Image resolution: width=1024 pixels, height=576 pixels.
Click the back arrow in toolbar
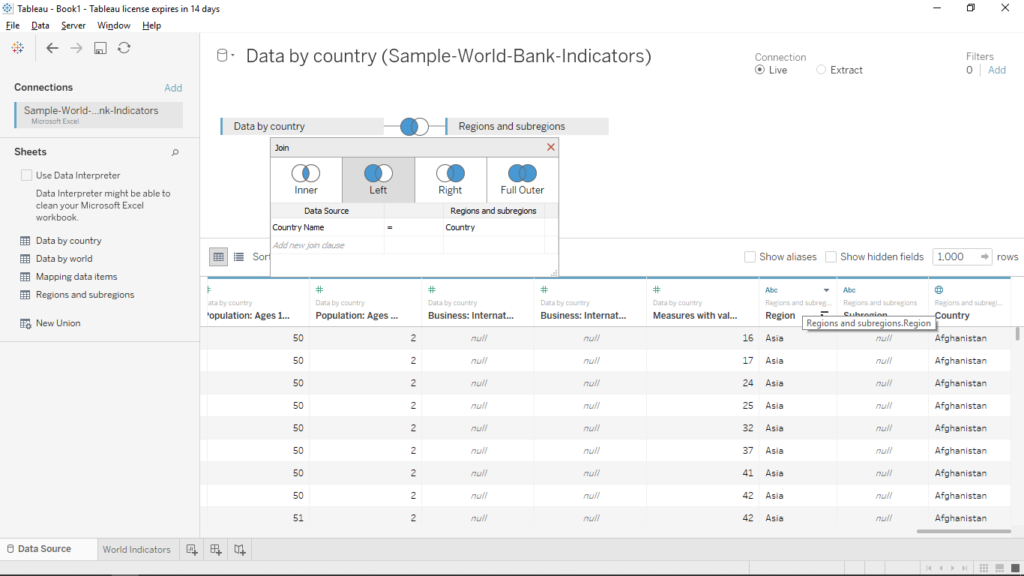pos(52,48)
